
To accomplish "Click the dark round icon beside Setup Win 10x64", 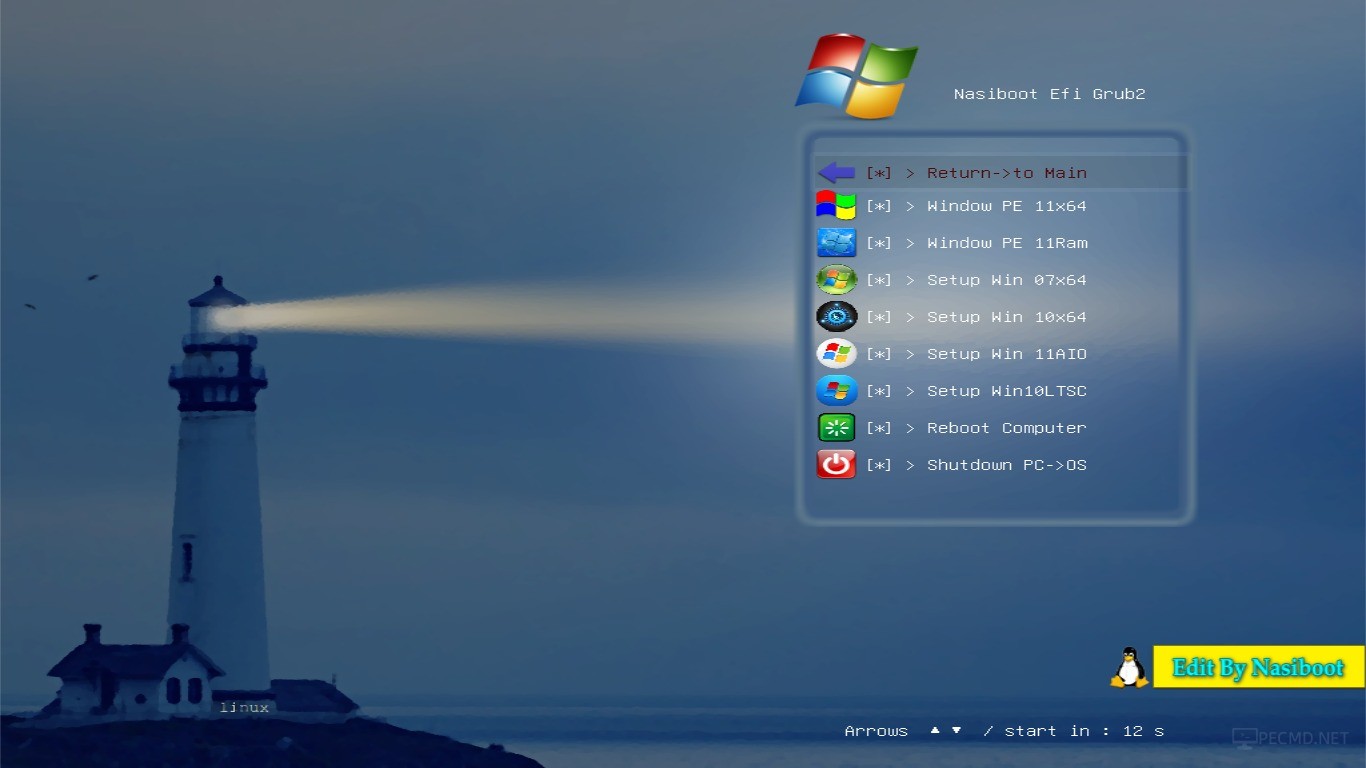I will [836, 317].
